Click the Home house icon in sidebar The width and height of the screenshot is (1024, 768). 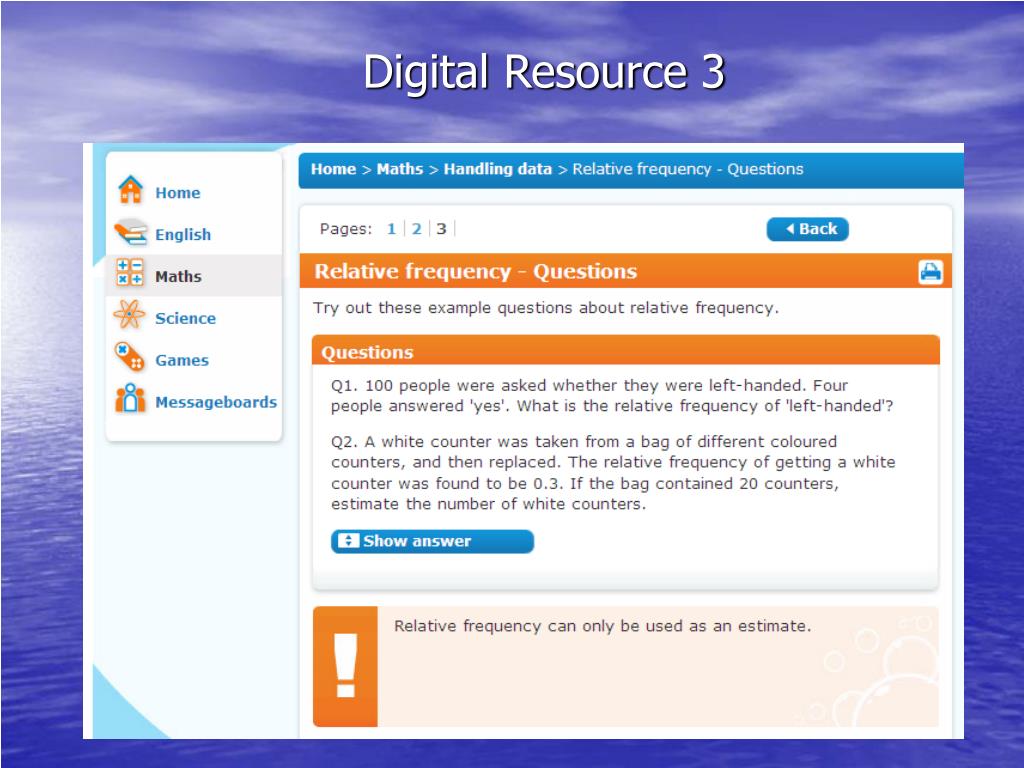tap(131, 190)
